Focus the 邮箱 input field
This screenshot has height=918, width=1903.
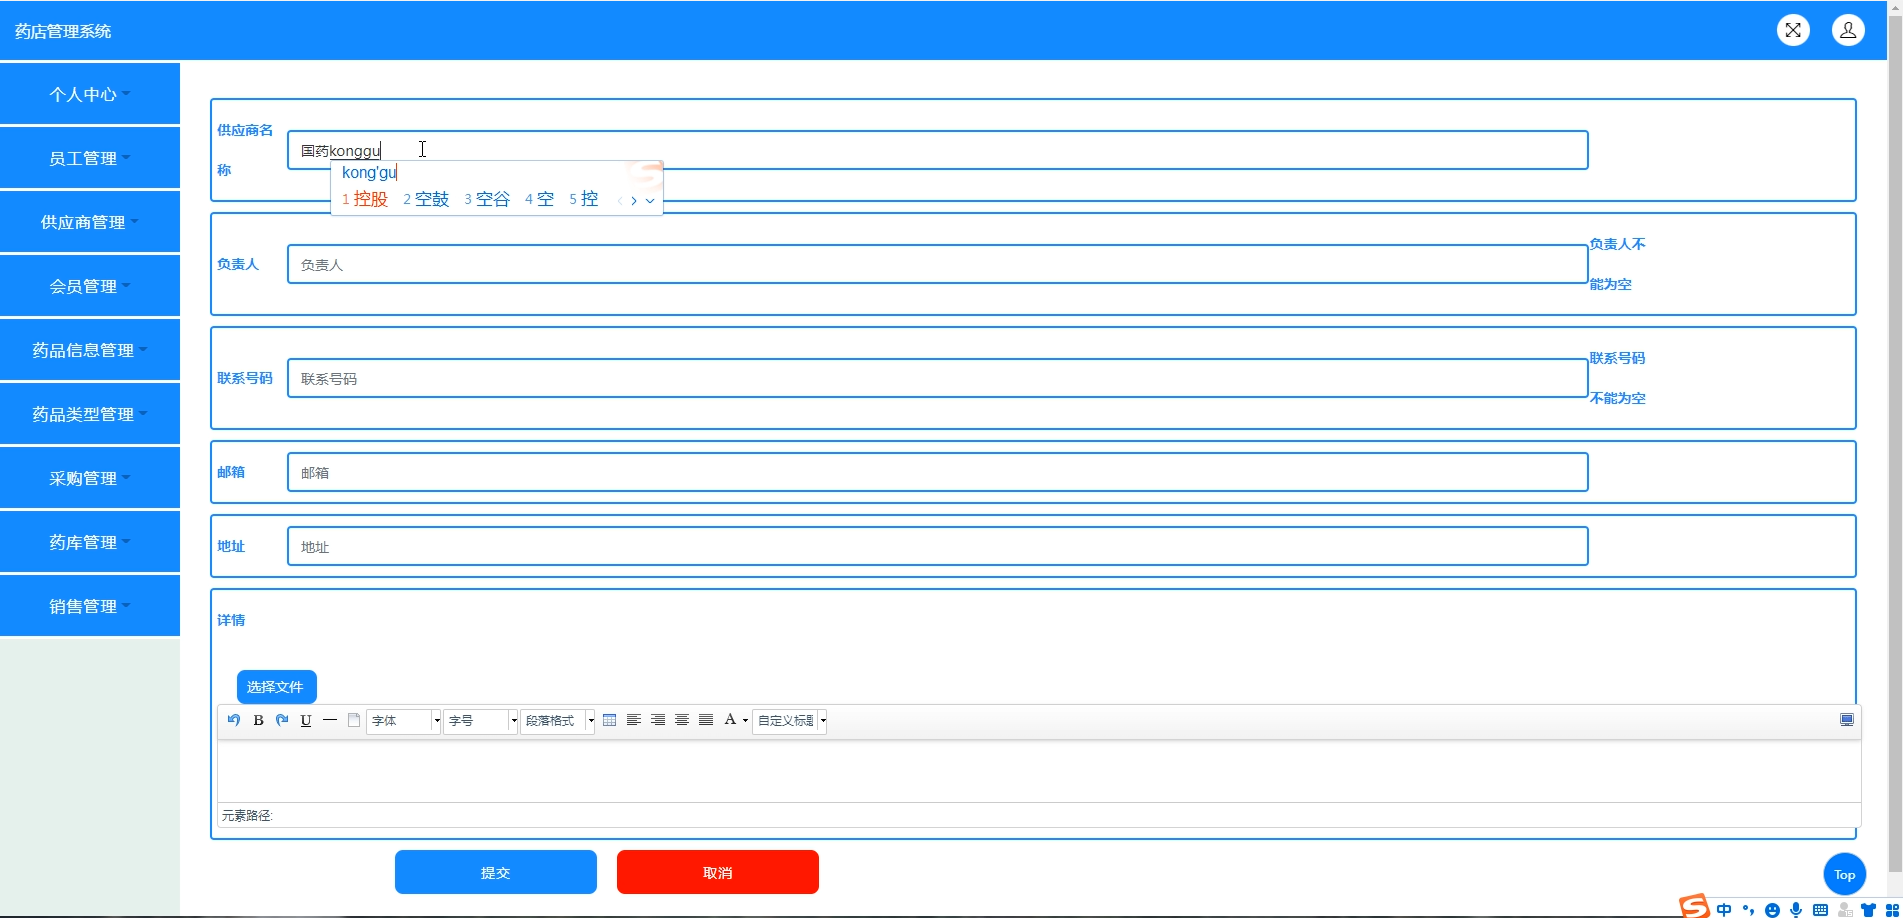938,472
